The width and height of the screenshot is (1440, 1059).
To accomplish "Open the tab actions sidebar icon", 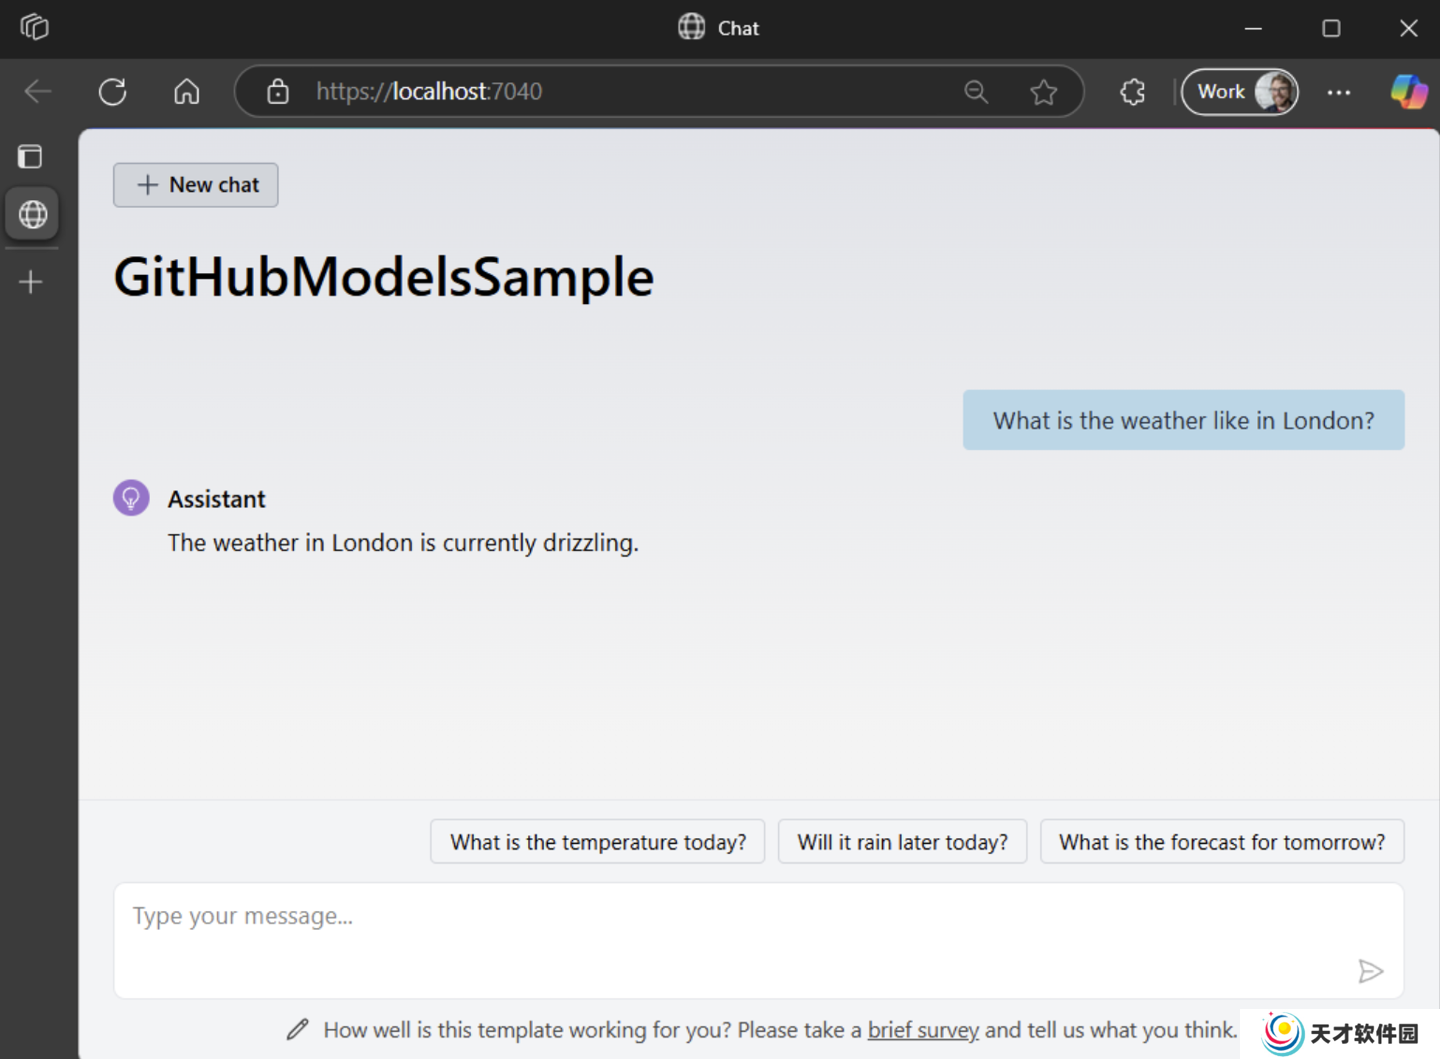I will coord(31,156).
